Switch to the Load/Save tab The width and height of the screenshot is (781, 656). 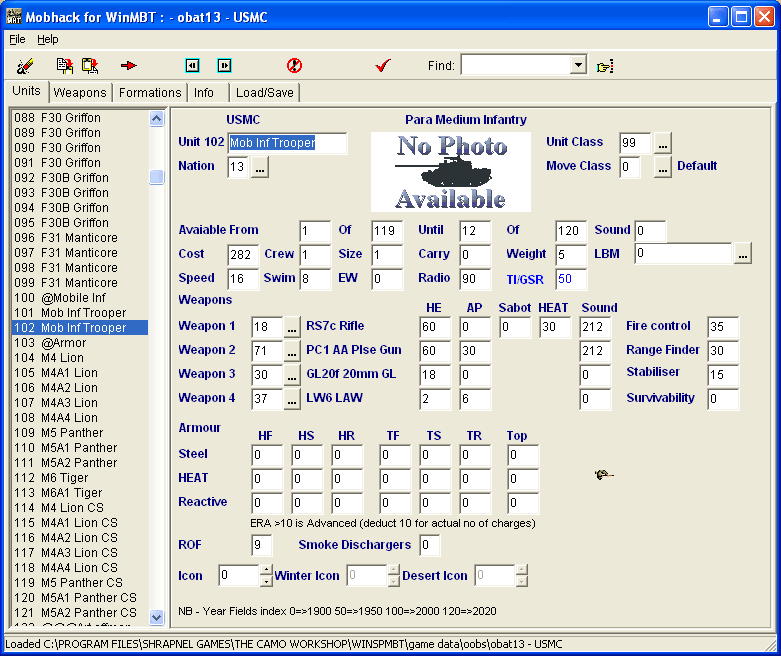pos(264,93)
